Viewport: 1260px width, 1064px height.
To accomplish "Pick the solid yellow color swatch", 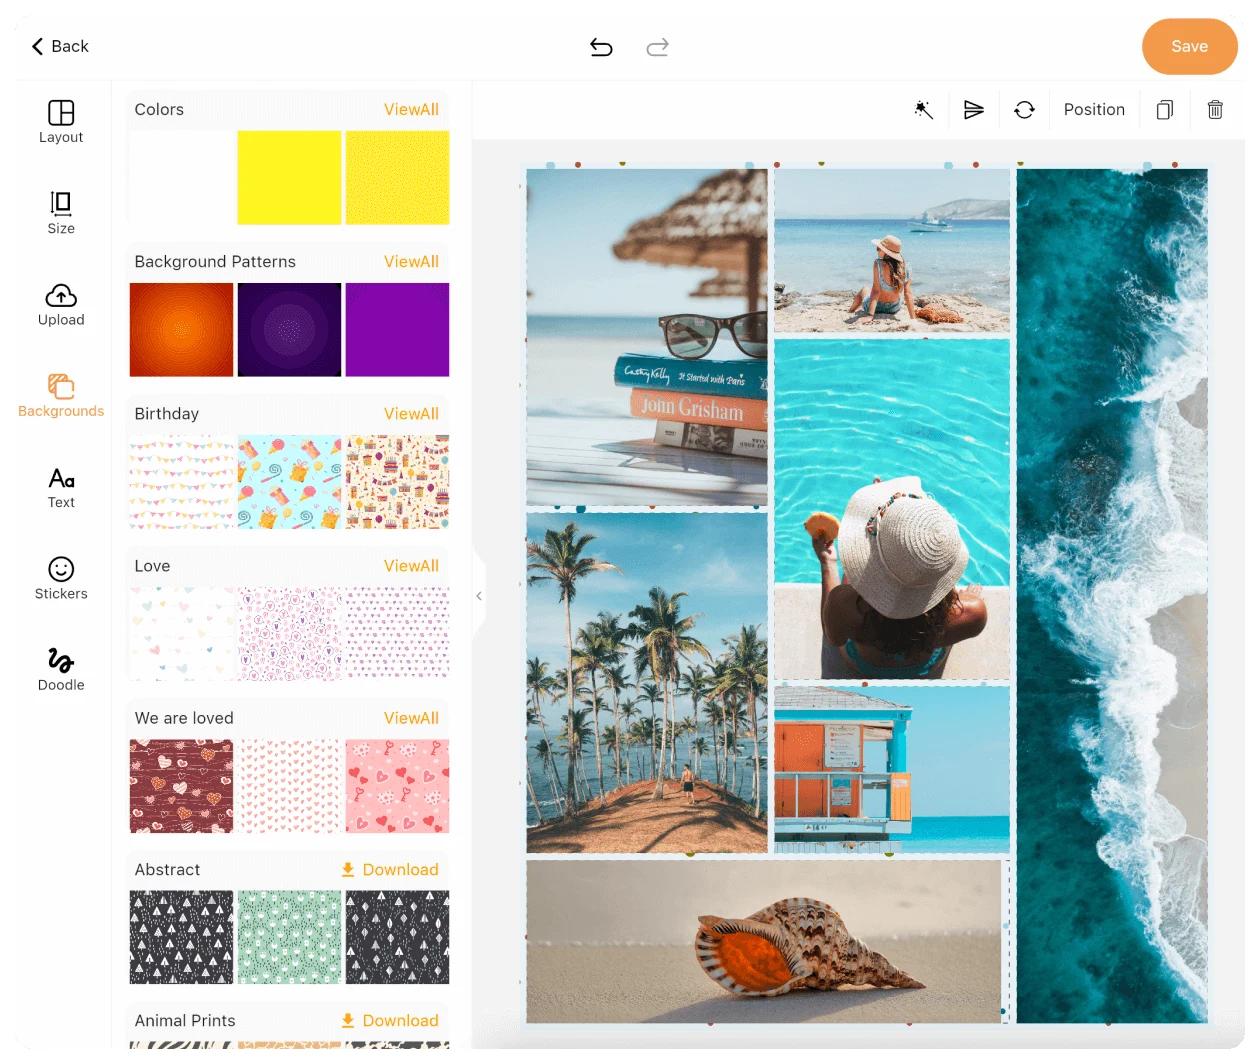I will [289, 177].
